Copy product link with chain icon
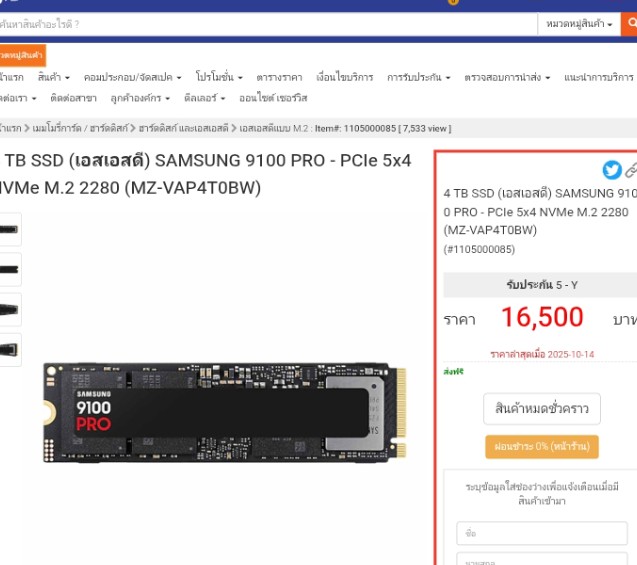 [x=631, y=170]
